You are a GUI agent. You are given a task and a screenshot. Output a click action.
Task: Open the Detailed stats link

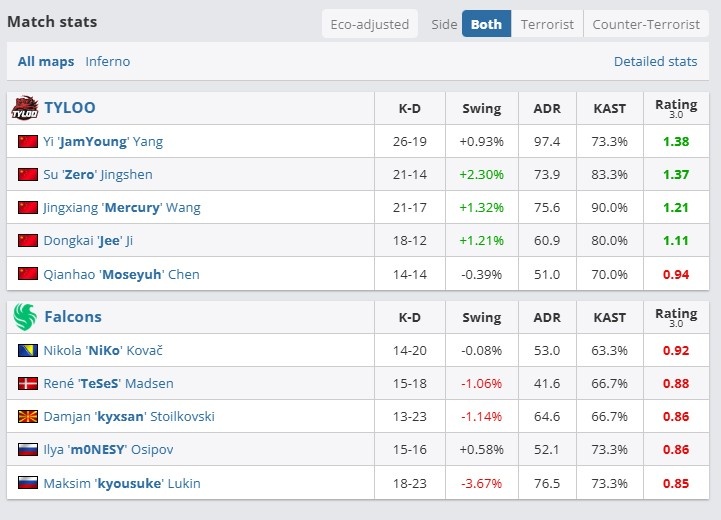655,62
